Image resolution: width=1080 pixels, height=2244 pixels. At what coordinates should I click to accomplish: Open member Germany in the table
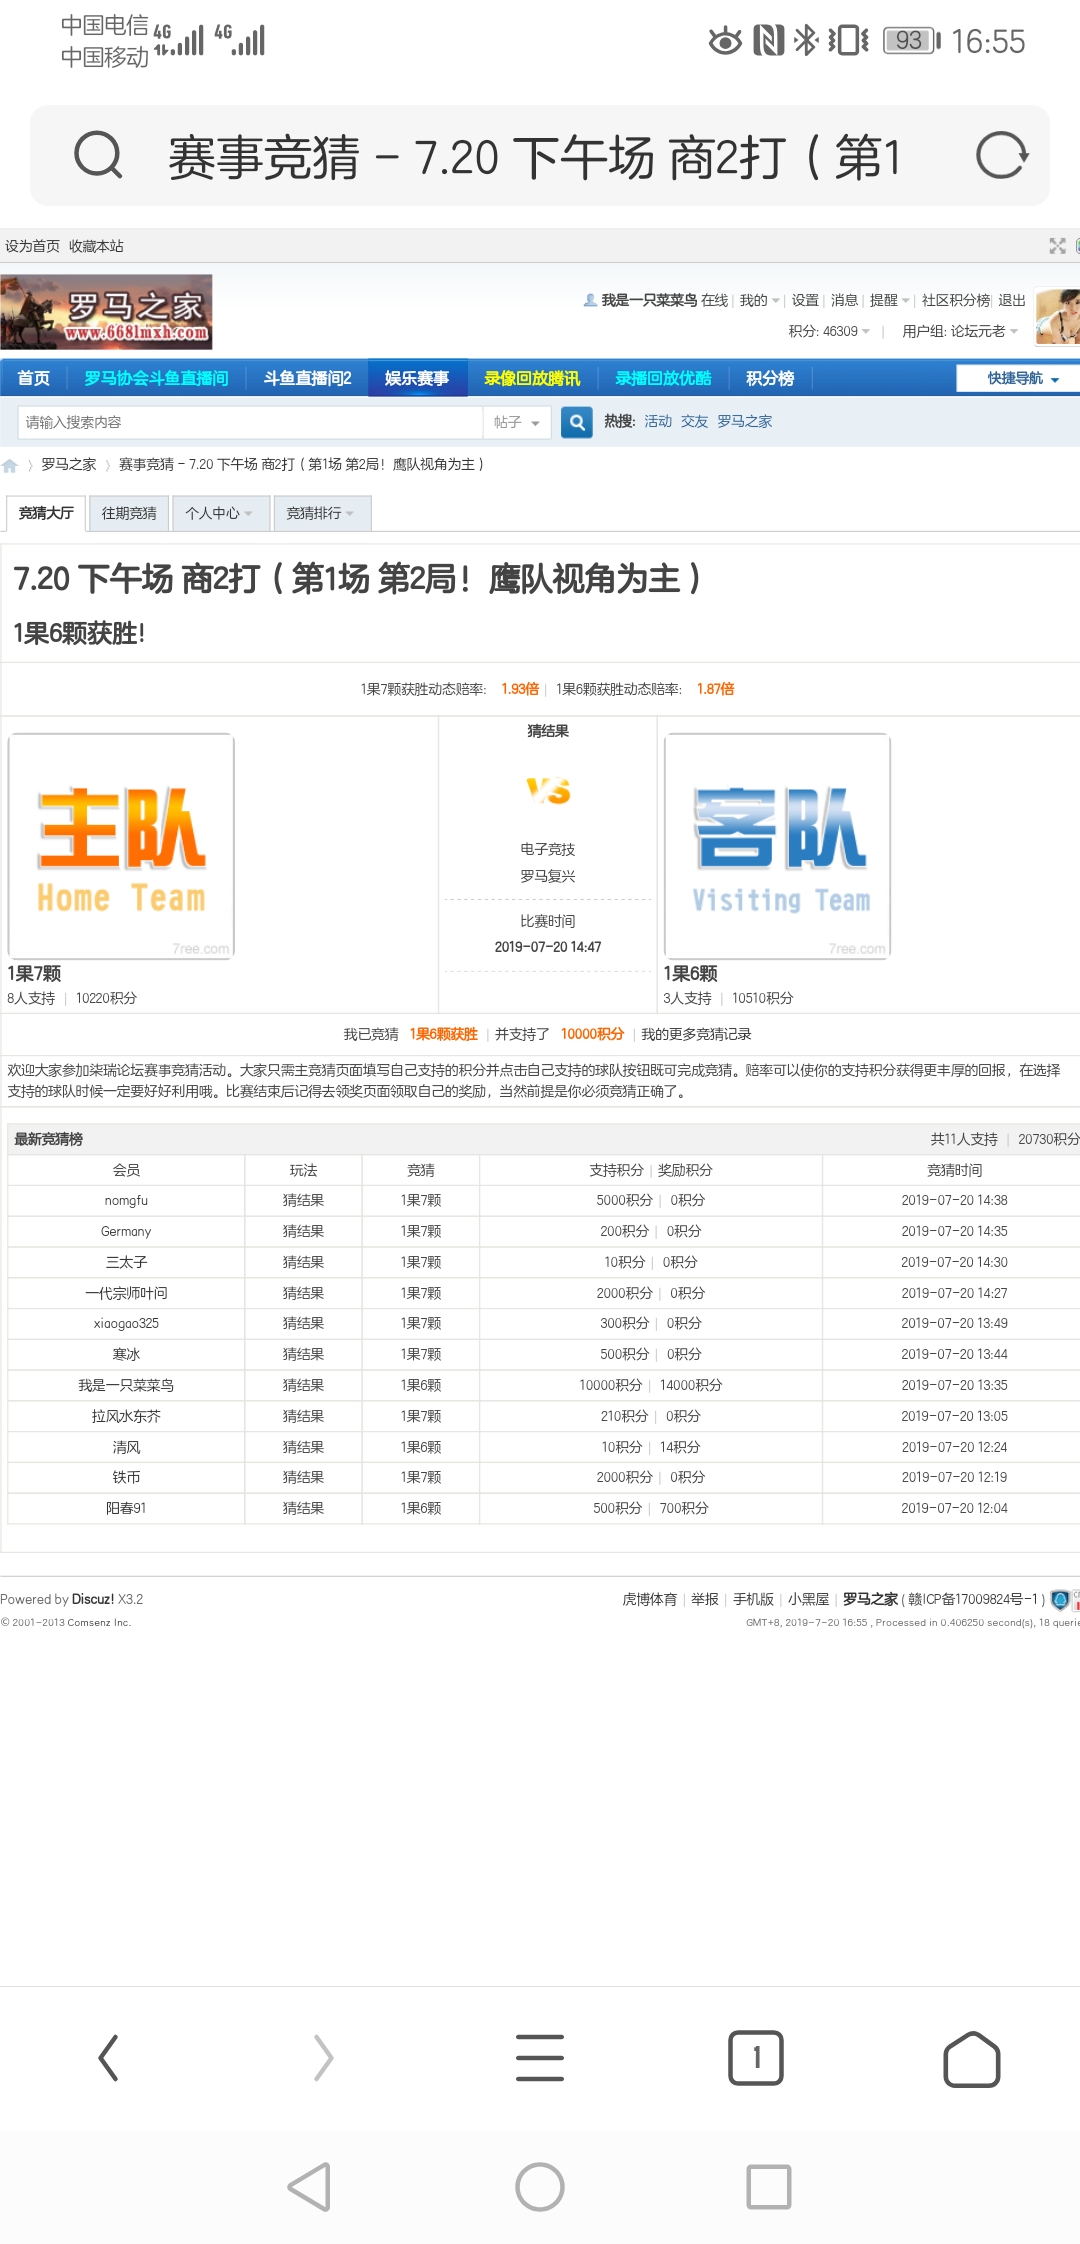[x=126, y=1232]
